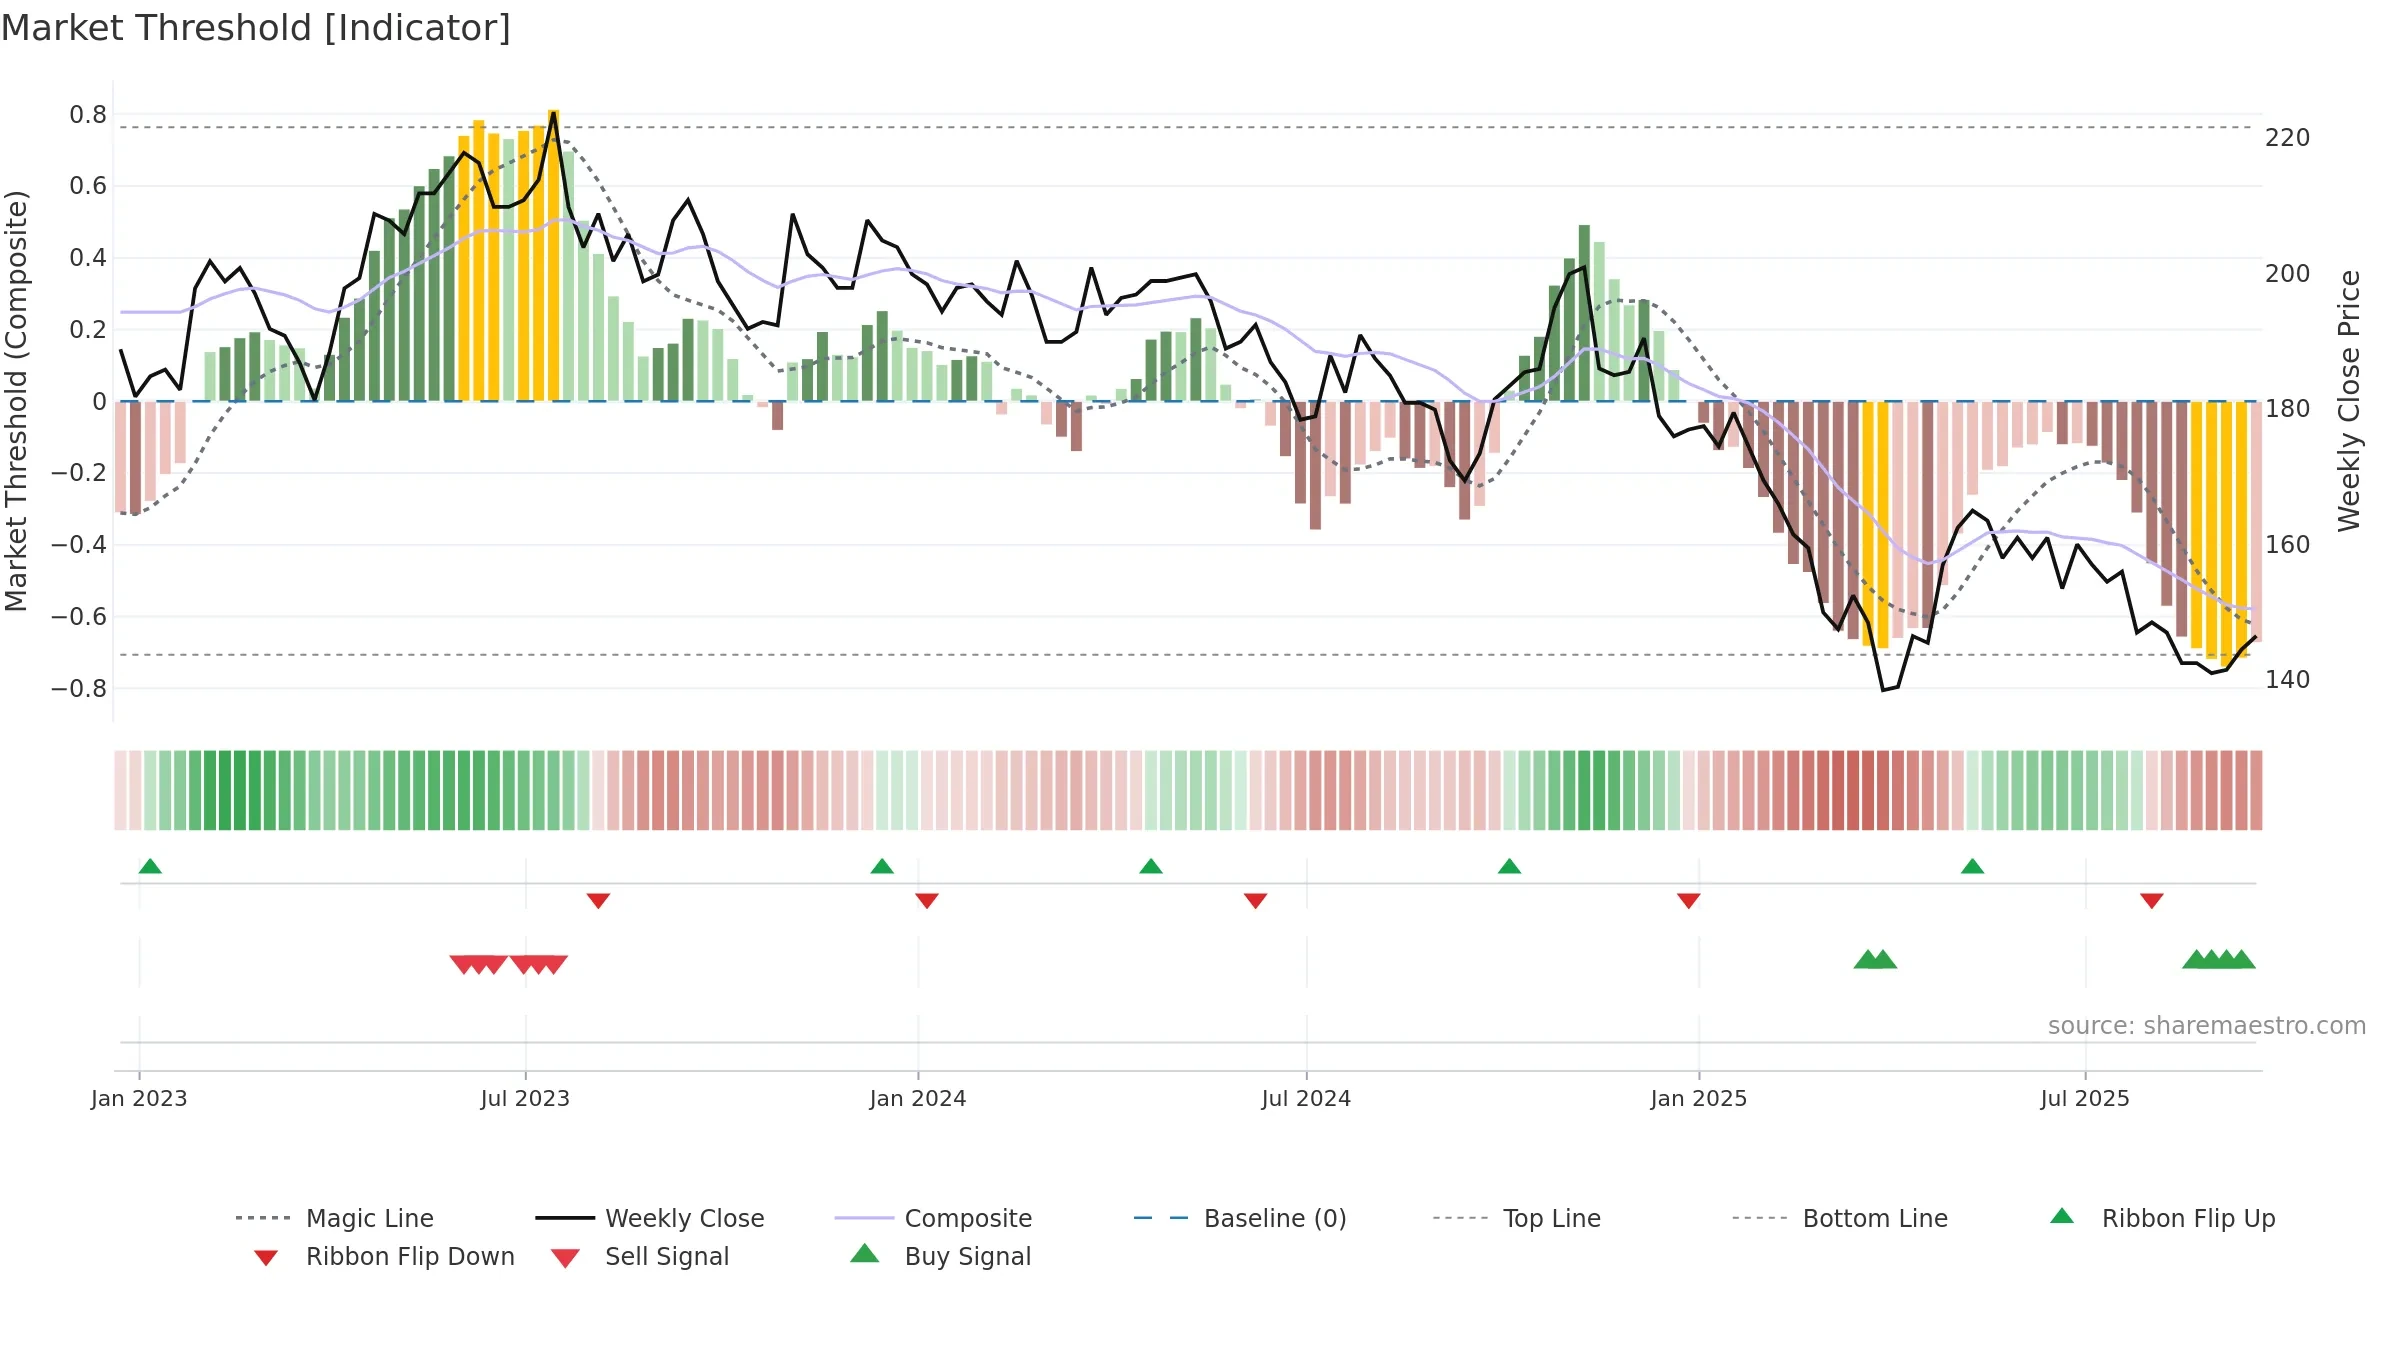Click the Ribbon Flip Up marker in December 2023
The width and height of the screenshot is (2400, 1350).
pos(882,866)
